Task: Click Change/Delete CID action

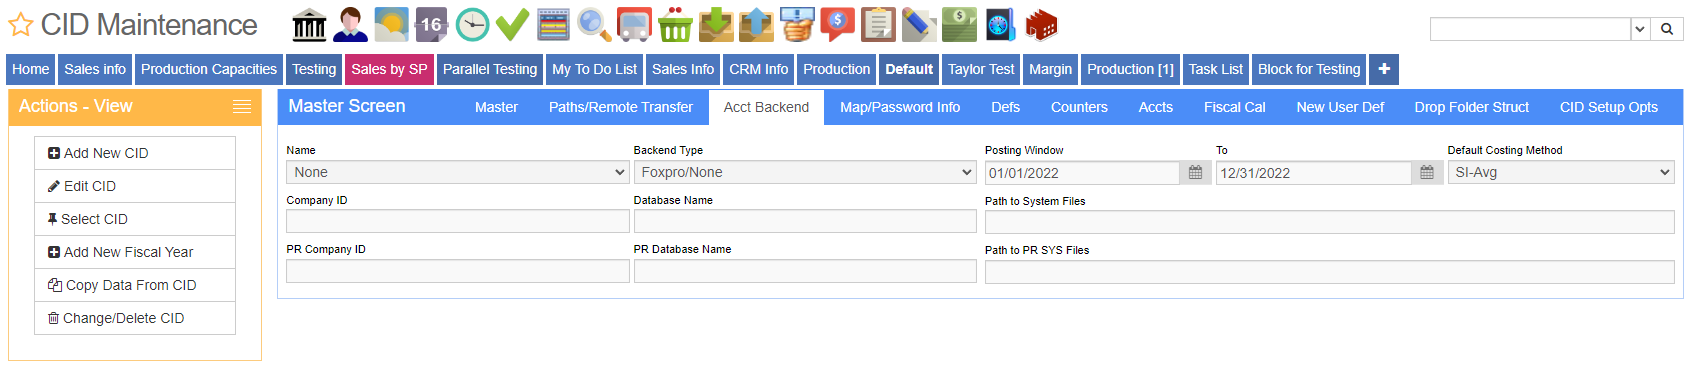Action: coord(135,318)
